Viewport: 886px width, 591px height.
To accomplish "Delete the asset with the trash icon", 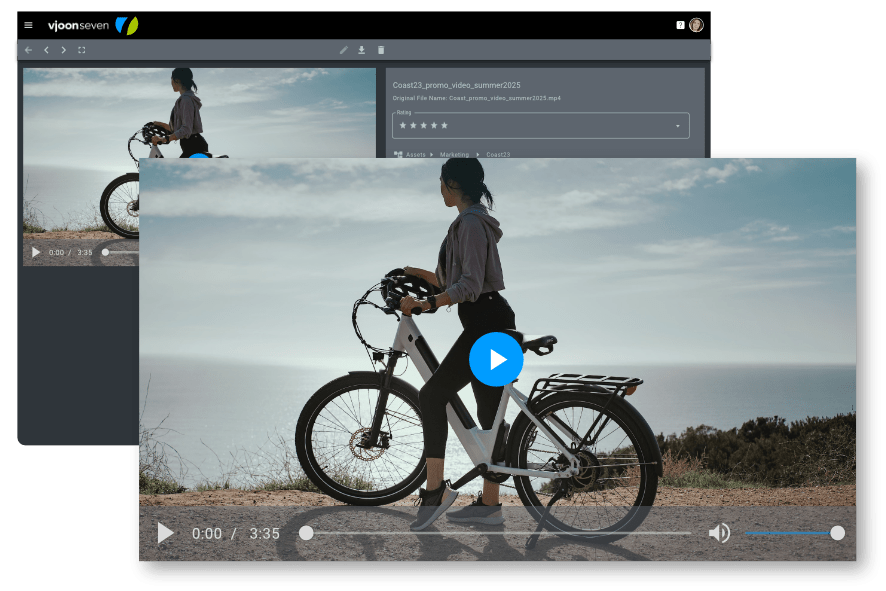I will click(x=380, y=49).
